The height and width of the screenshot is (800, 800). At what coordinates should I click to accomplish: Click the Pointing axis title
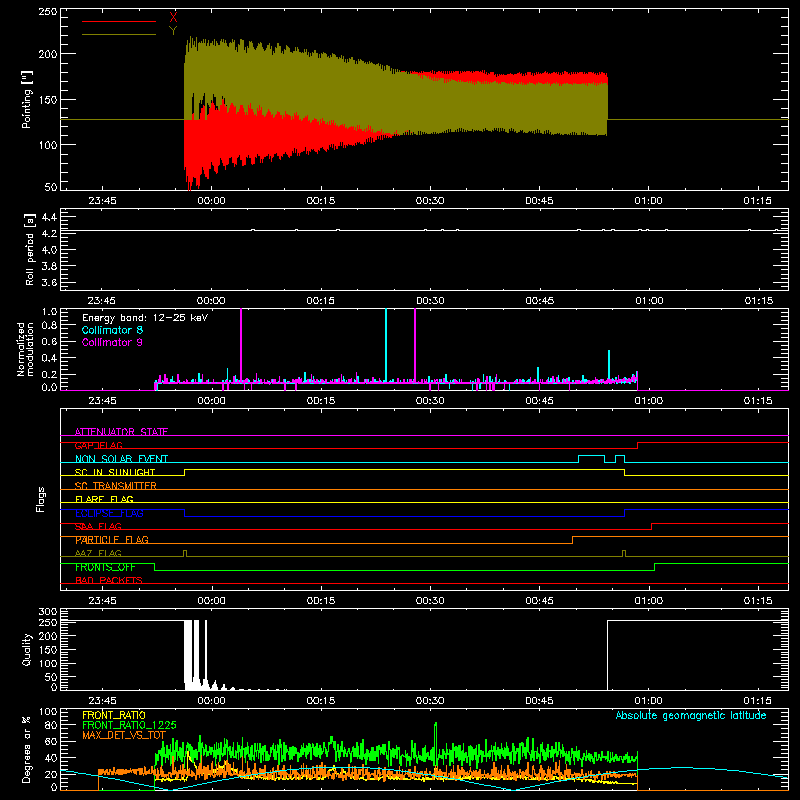[x=27, y=99]
